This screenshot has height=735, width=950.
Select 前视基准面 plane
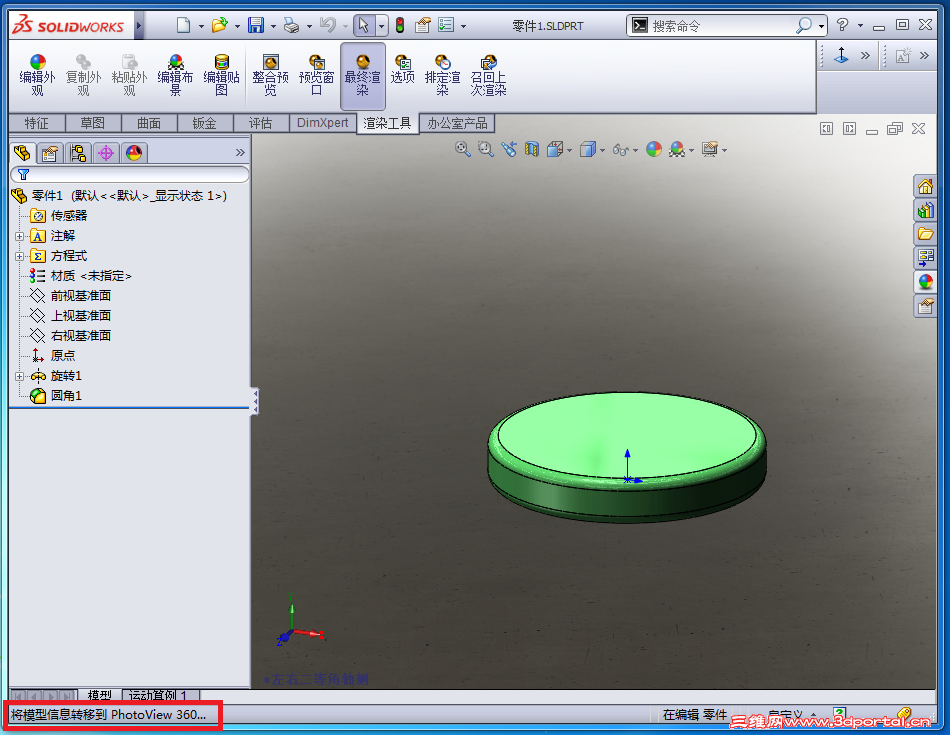(x=81, y=296)
